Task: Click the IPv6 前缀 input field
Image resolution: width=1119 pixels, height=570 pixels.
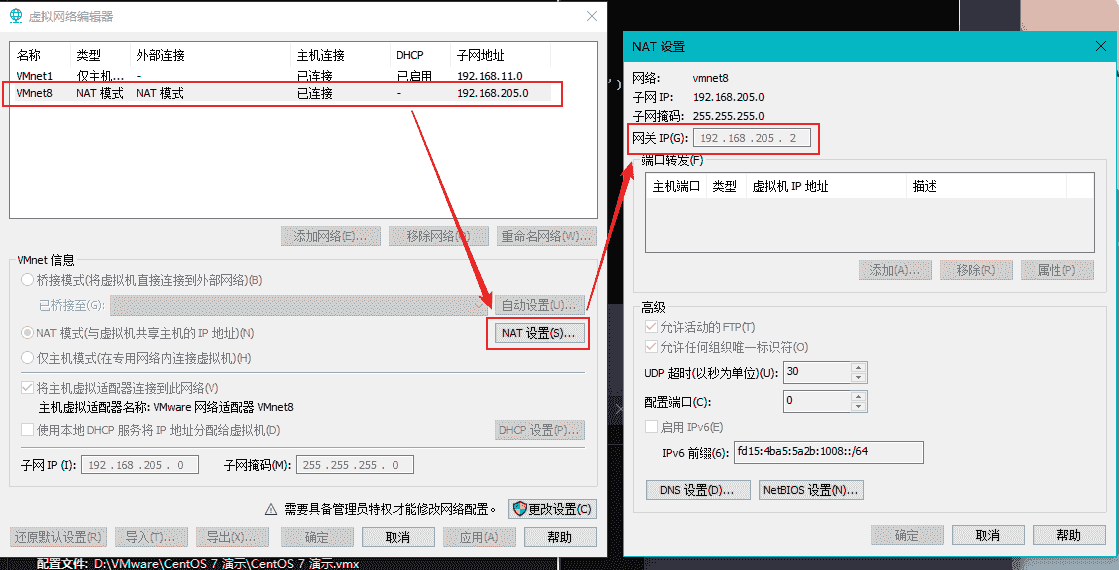Action: pos(828,452)
